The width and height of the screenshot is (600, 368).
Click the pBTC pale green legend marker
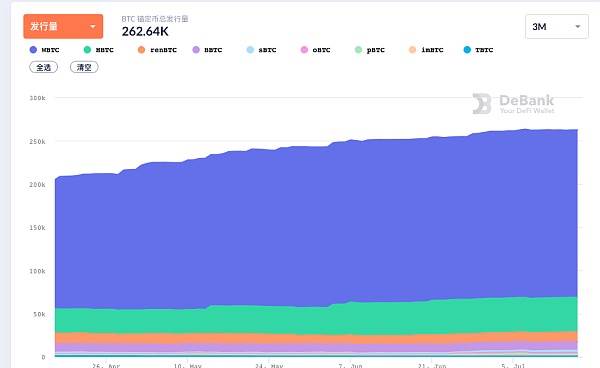(358, 50)
